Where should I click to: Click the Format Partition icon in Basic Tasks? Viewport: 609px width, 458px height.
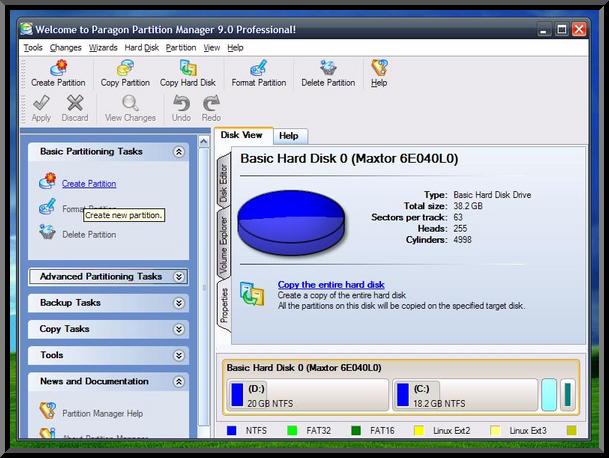pyautogui.click(x=47, y=207)
